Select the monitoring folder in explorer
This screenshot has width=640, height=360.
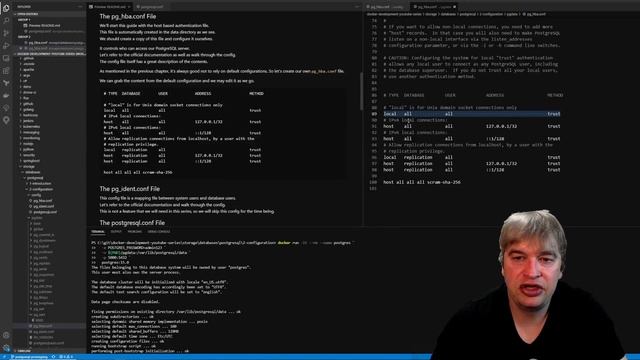31,138
